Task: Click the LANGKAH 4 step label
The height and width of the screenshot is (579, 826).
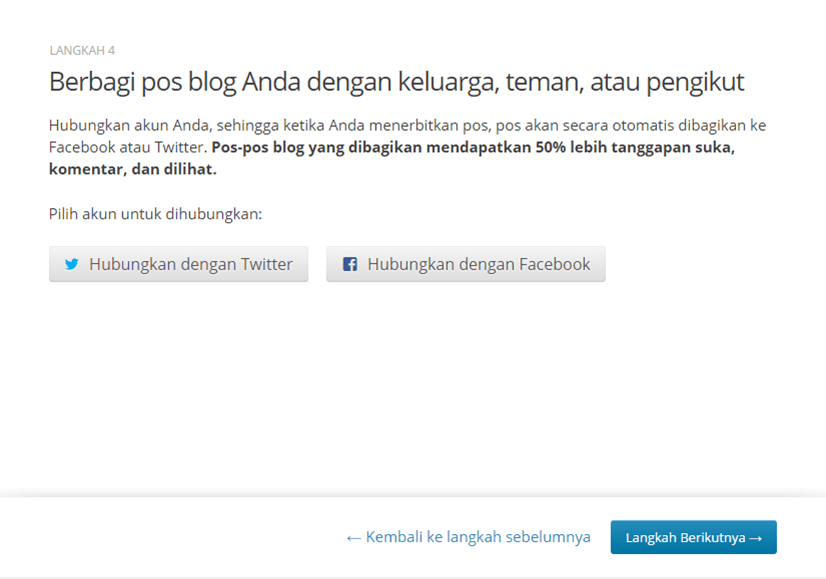Action: (x=82, y=50)
